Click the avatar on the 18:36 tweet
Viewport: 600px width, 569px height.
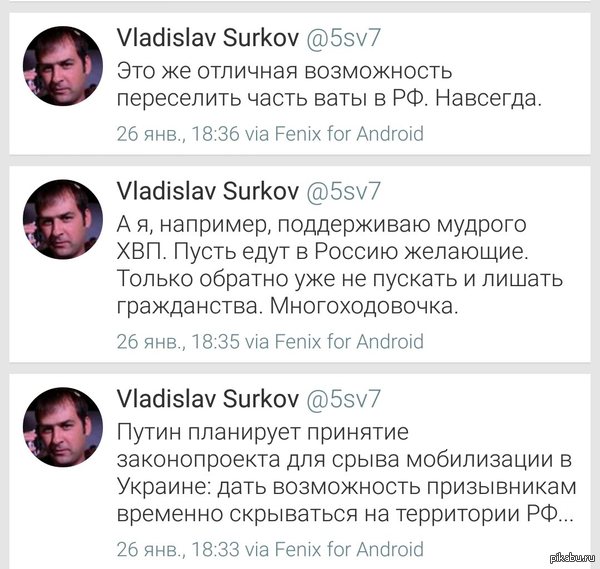coord(62,66)
